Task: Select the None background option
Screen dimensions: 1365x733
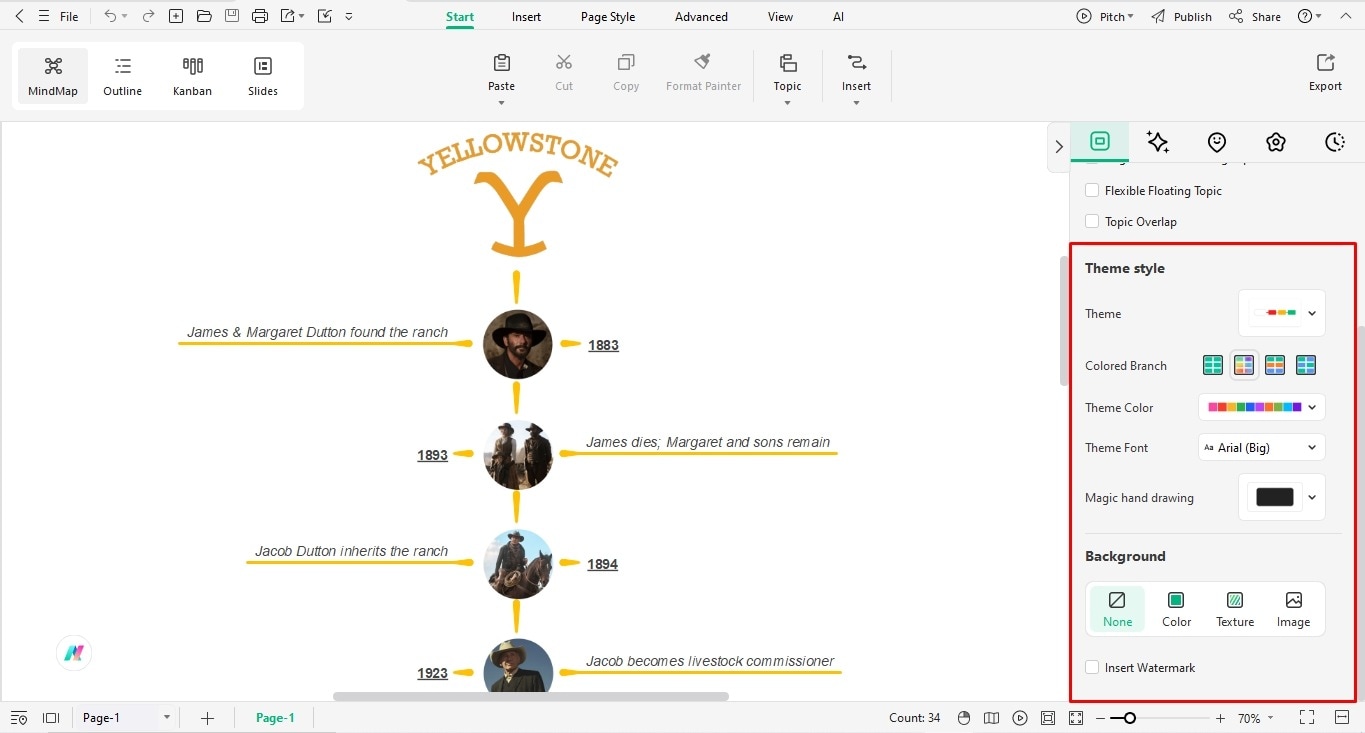Action: click(x=1117, y=609)
